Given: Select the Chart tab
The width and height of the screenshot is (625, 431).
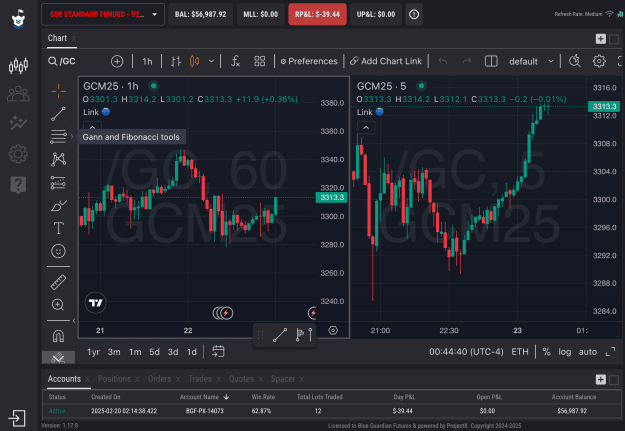Looking at the screenshot, I should pyautogui.click(x=57, y=38).
